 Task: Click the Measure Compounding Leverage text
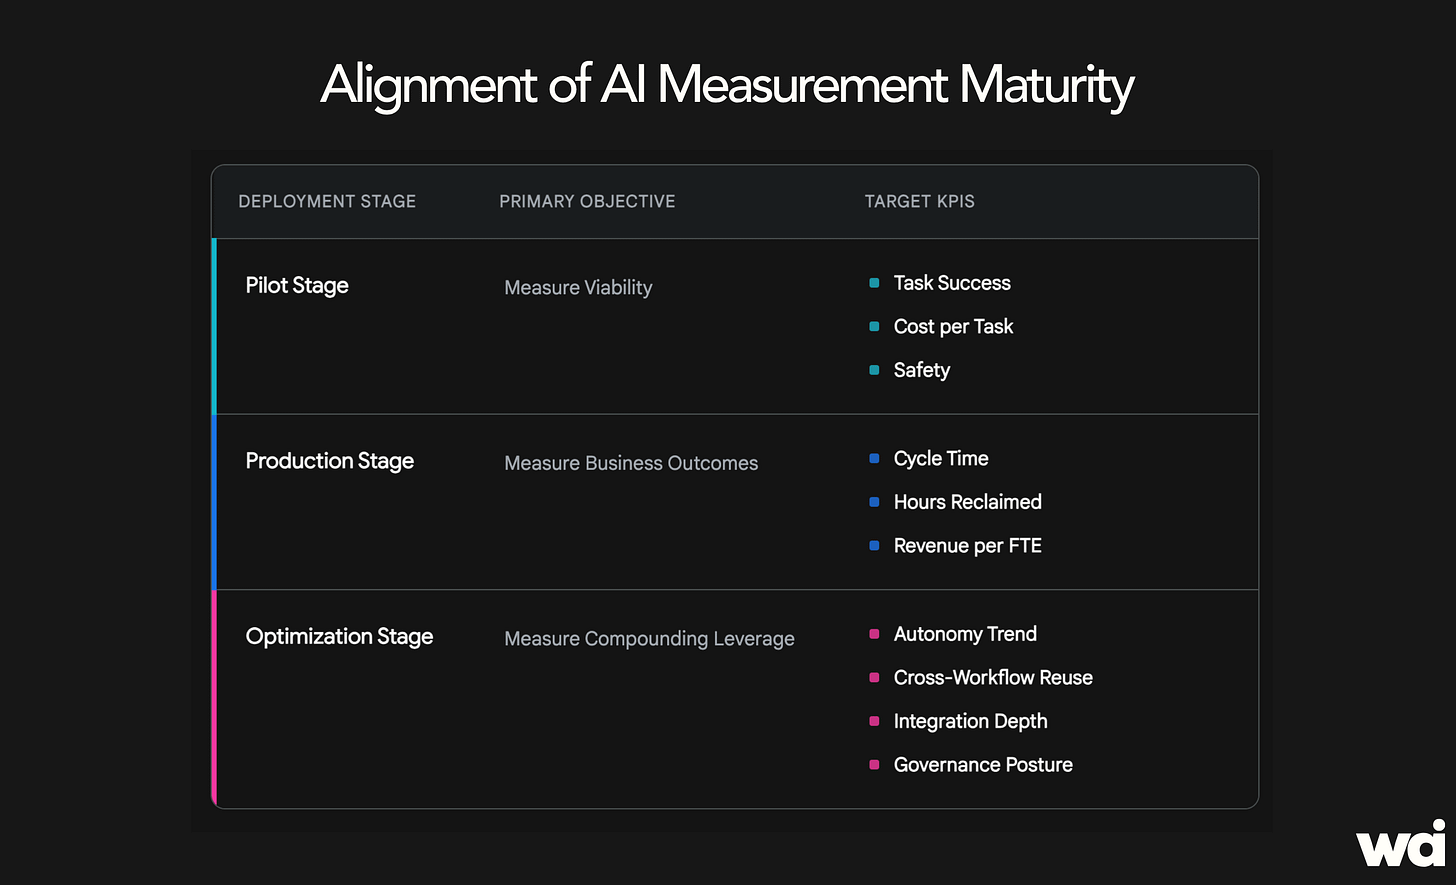tap(649, 639)
